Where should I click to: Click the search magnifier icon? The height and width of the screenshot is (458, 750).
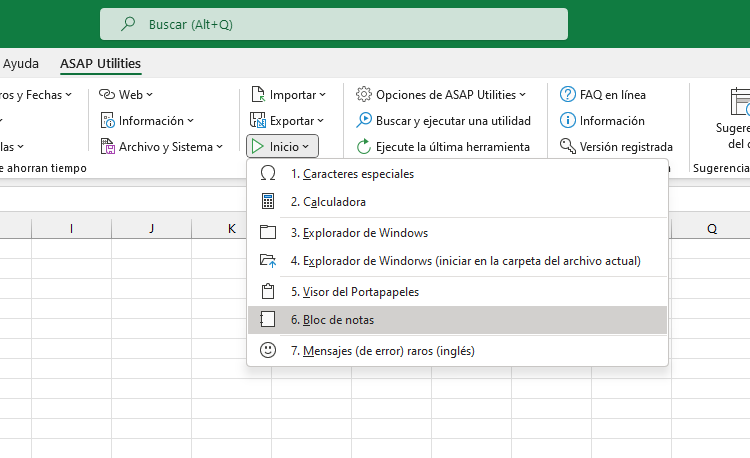click(x=128, y=23)
